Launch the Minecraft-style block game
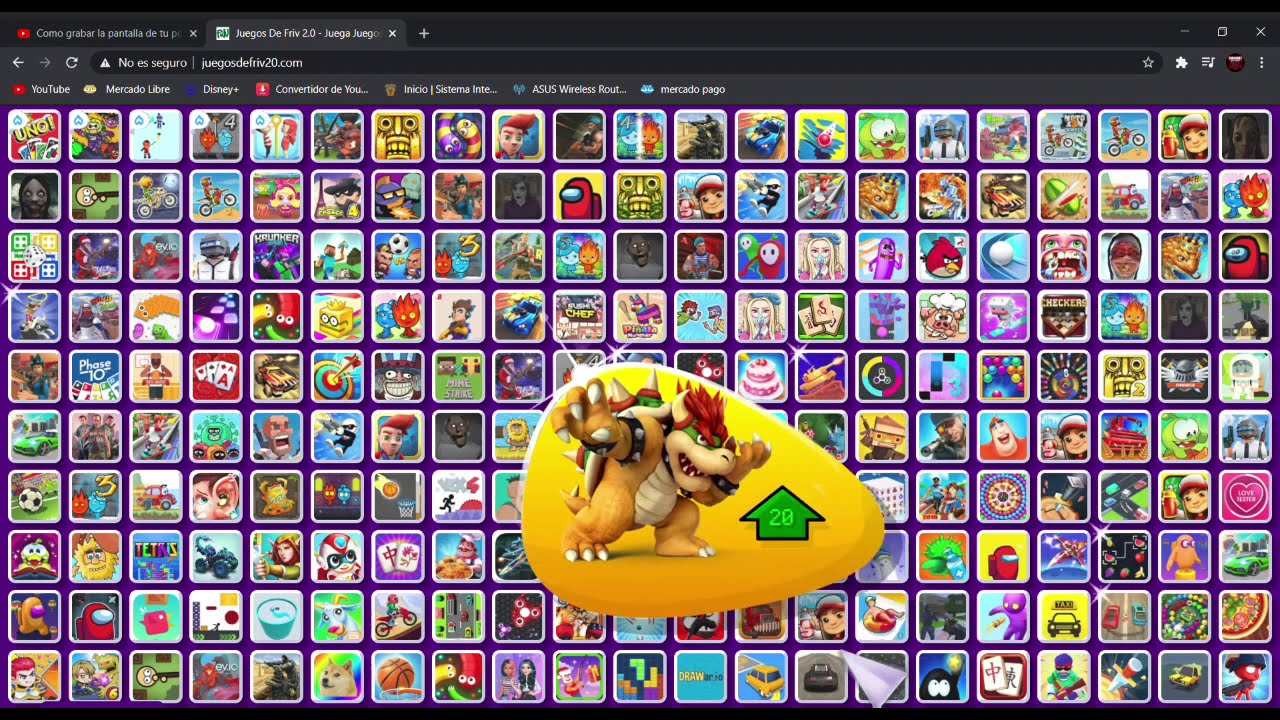This screenshot has height=720, width=1280. coord(337,256)
